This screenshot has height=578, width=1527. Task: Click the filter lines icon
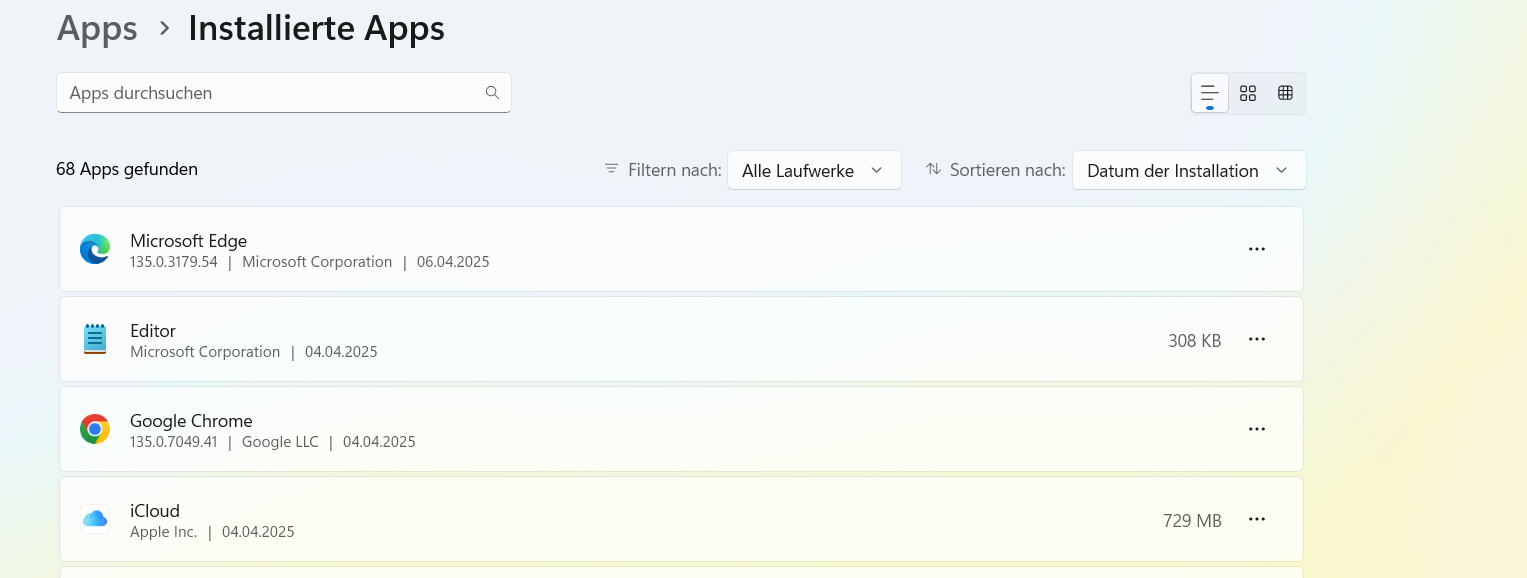(x=611, y=169)
